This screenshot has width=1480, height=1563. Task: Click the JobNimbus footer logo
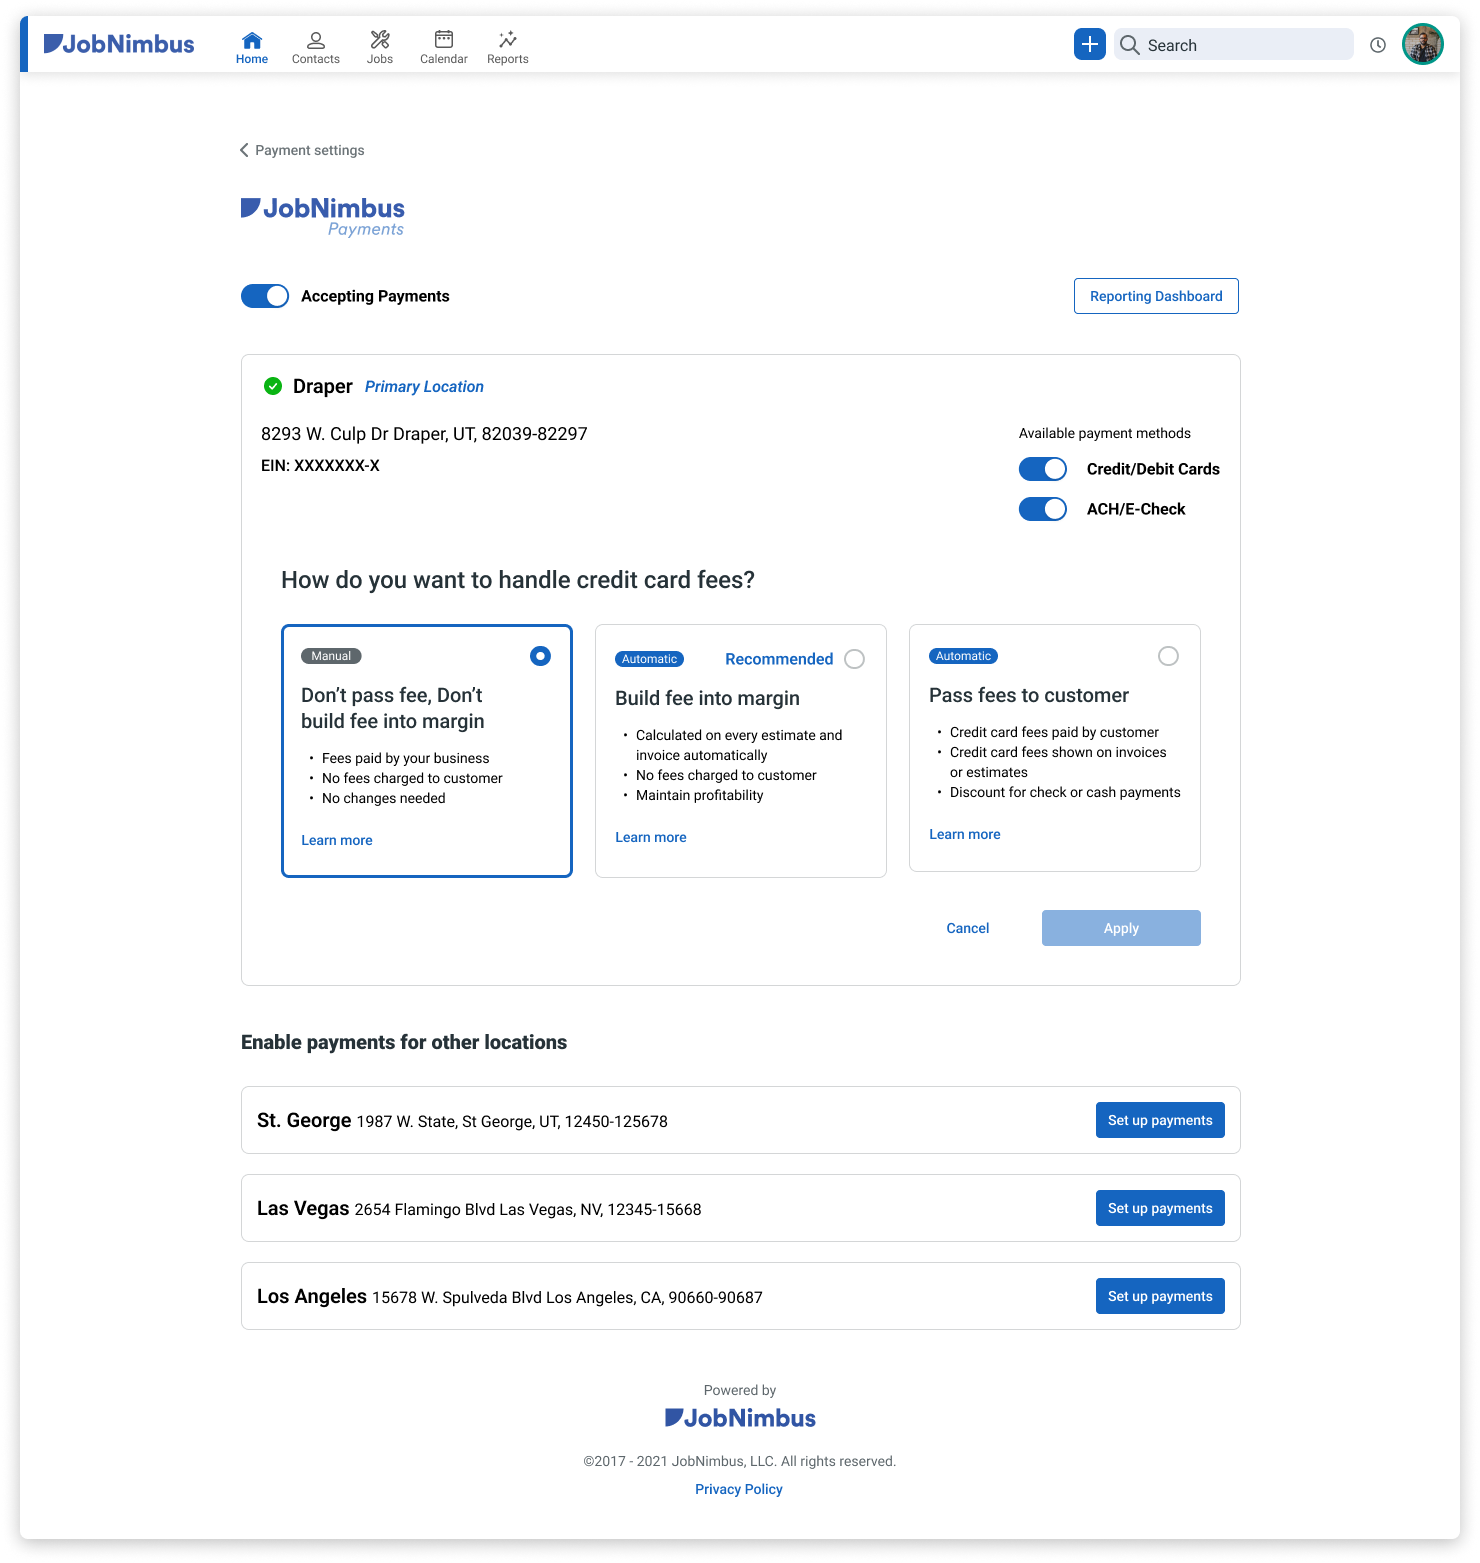[x=740, y=1418]
